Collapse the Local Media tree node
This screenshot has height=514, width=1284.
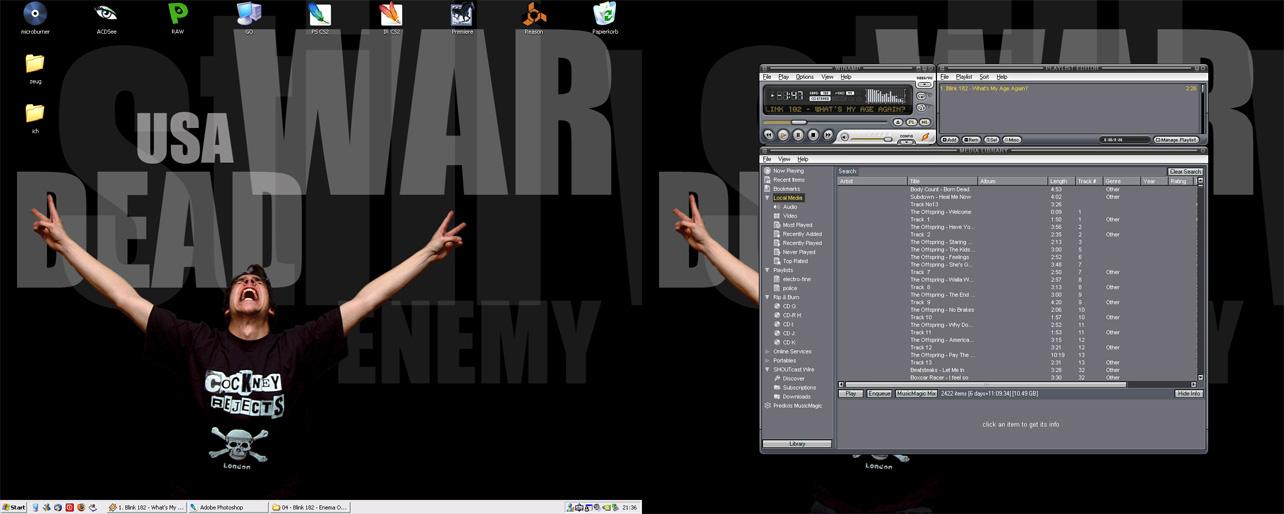pos(767,198)
